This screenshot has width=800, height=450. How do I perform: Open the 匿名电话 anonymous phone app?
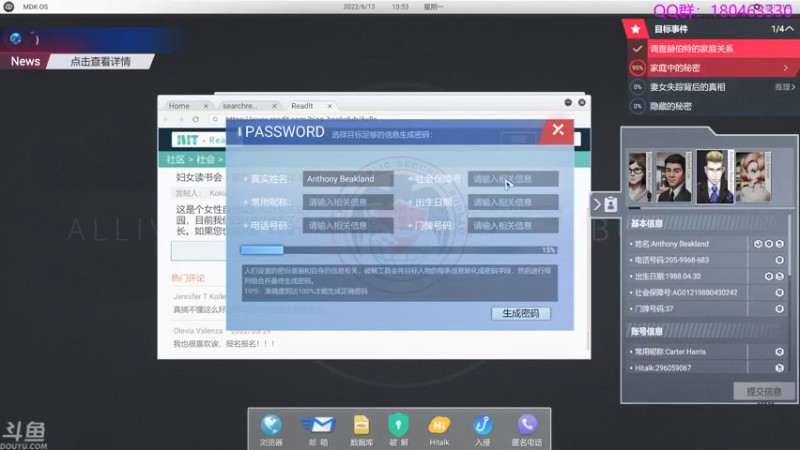point(527,430)
